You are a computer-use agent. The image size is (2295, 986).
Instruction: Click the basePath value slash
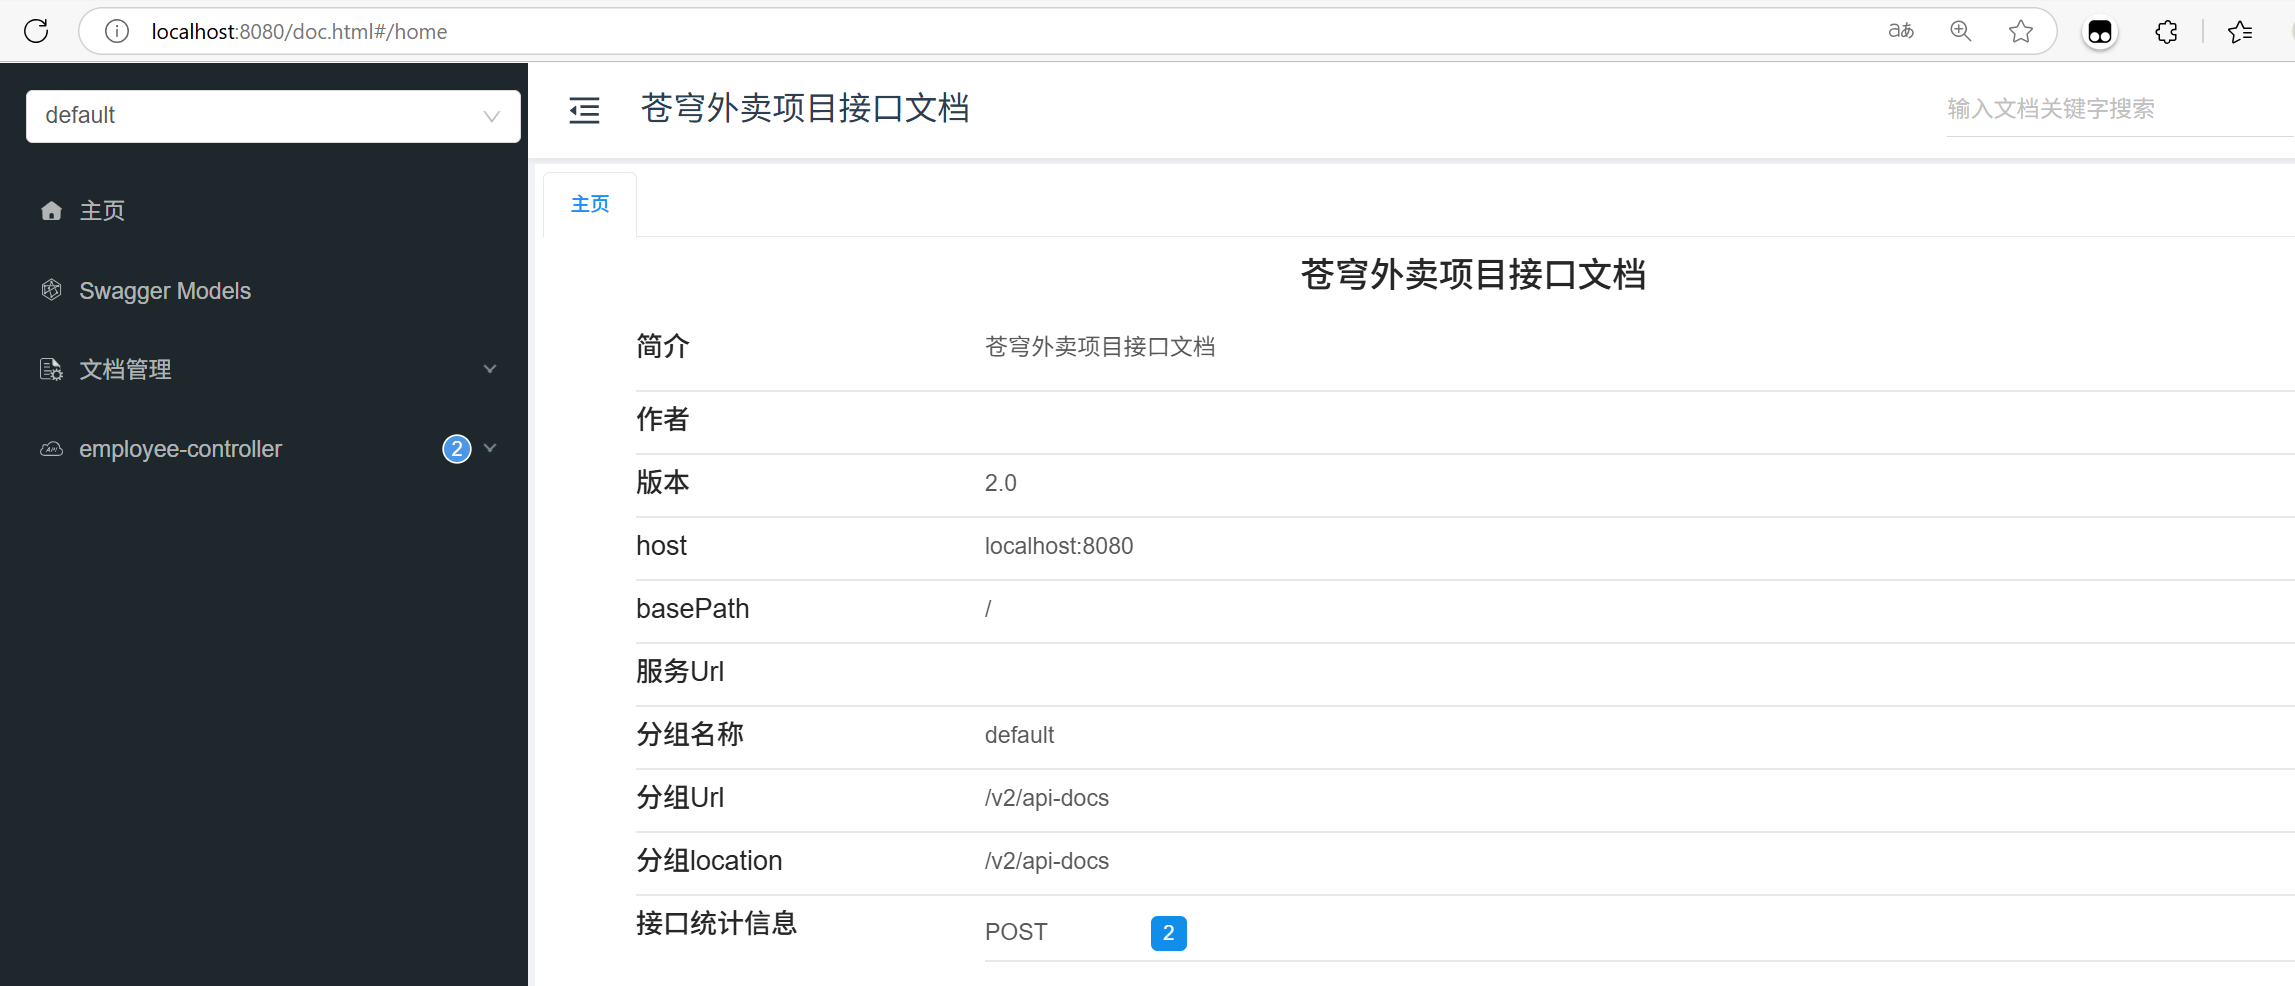coord(988,609)
